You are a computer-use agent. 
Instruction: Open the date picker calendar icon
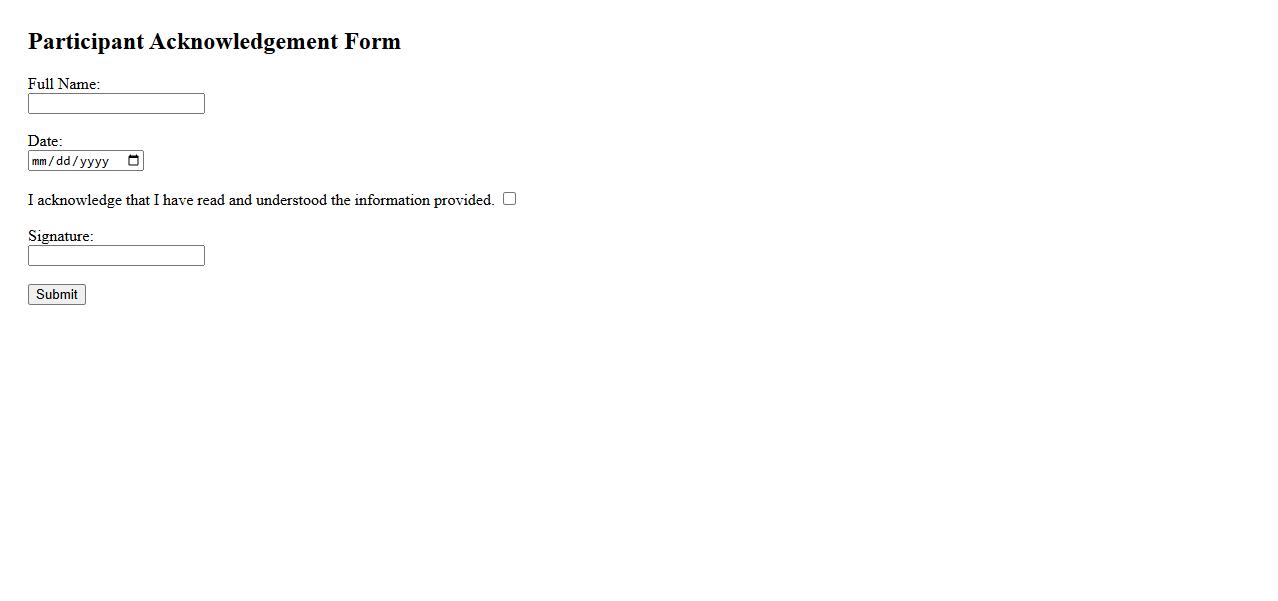click(134, 161)
